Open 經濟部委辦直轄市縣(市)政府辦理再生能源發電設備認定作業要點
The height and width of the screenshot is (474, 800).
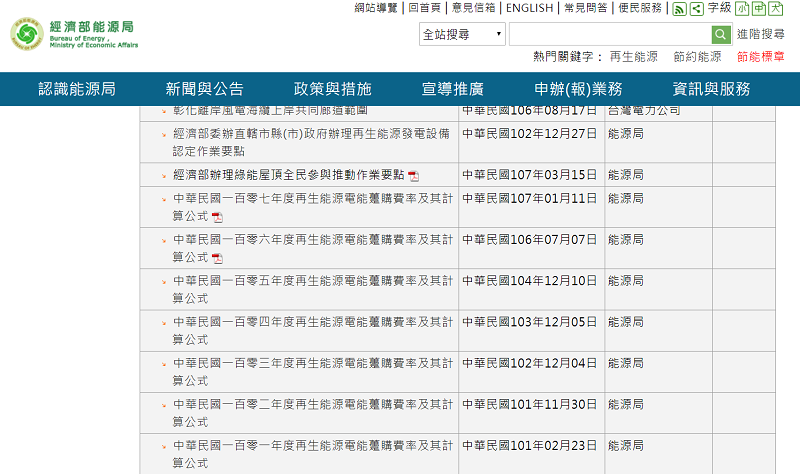pyautogui.click(x=311, y=142)
